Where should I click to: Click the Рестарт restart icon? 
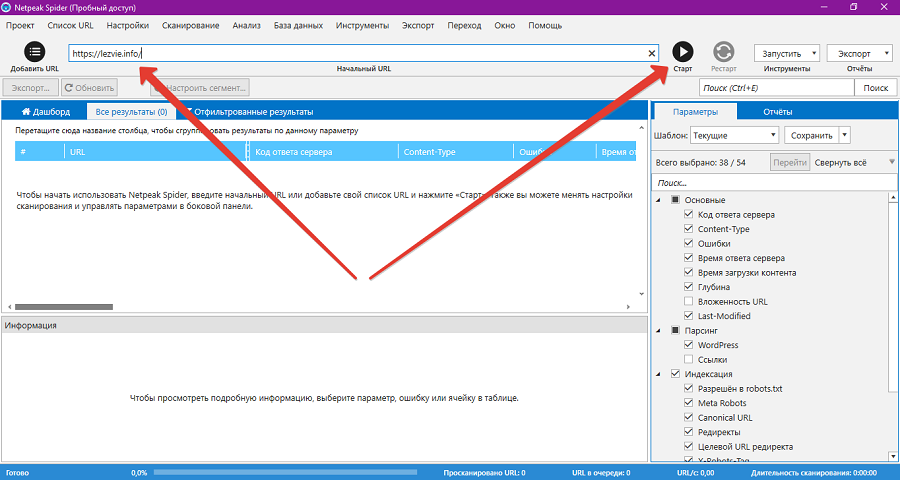724,52
